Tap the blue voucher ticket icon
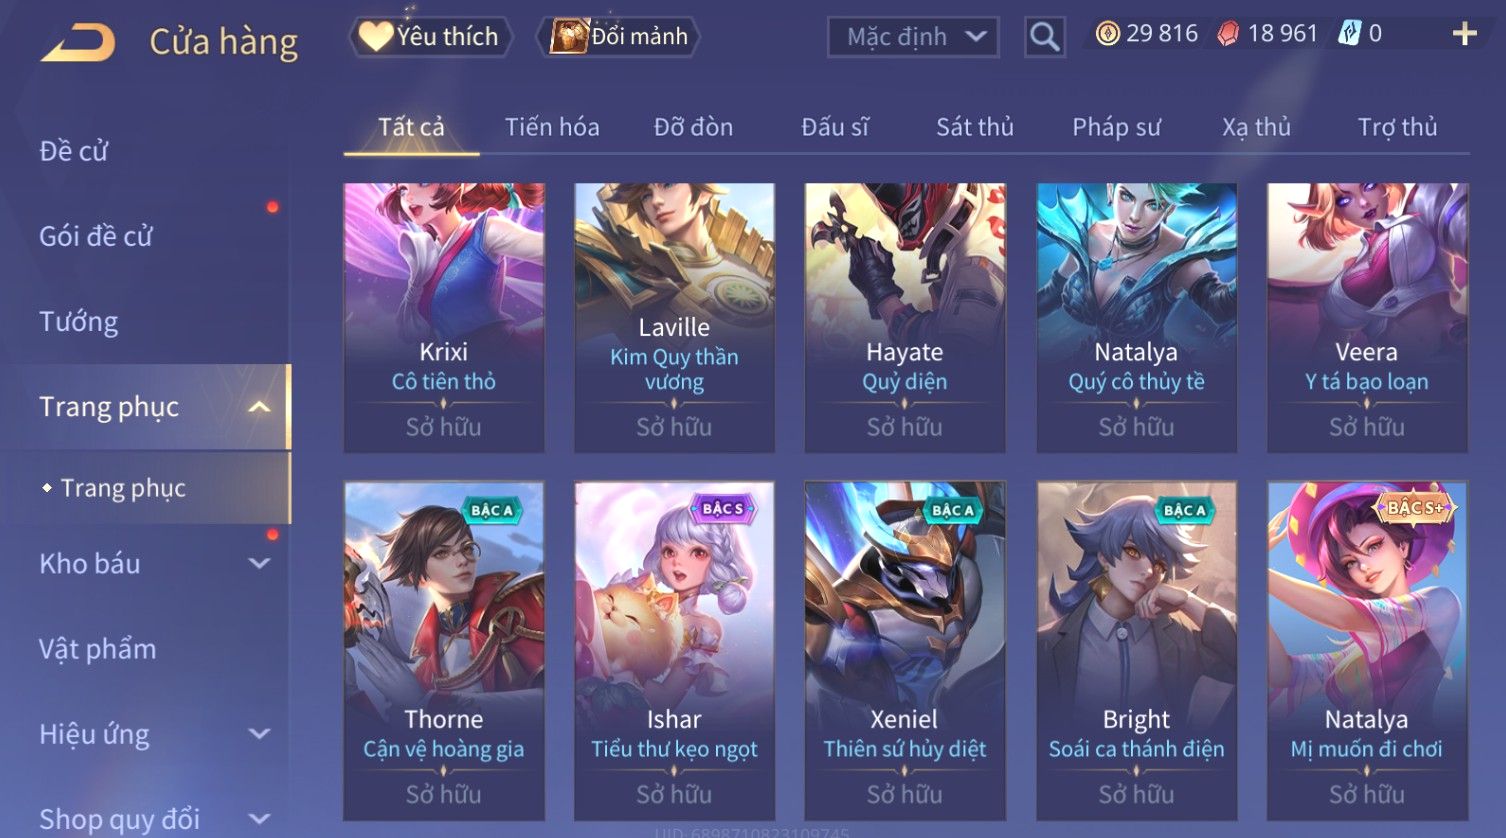The height and width of the screenshot is (838, 1506). tap(1350, 34)
